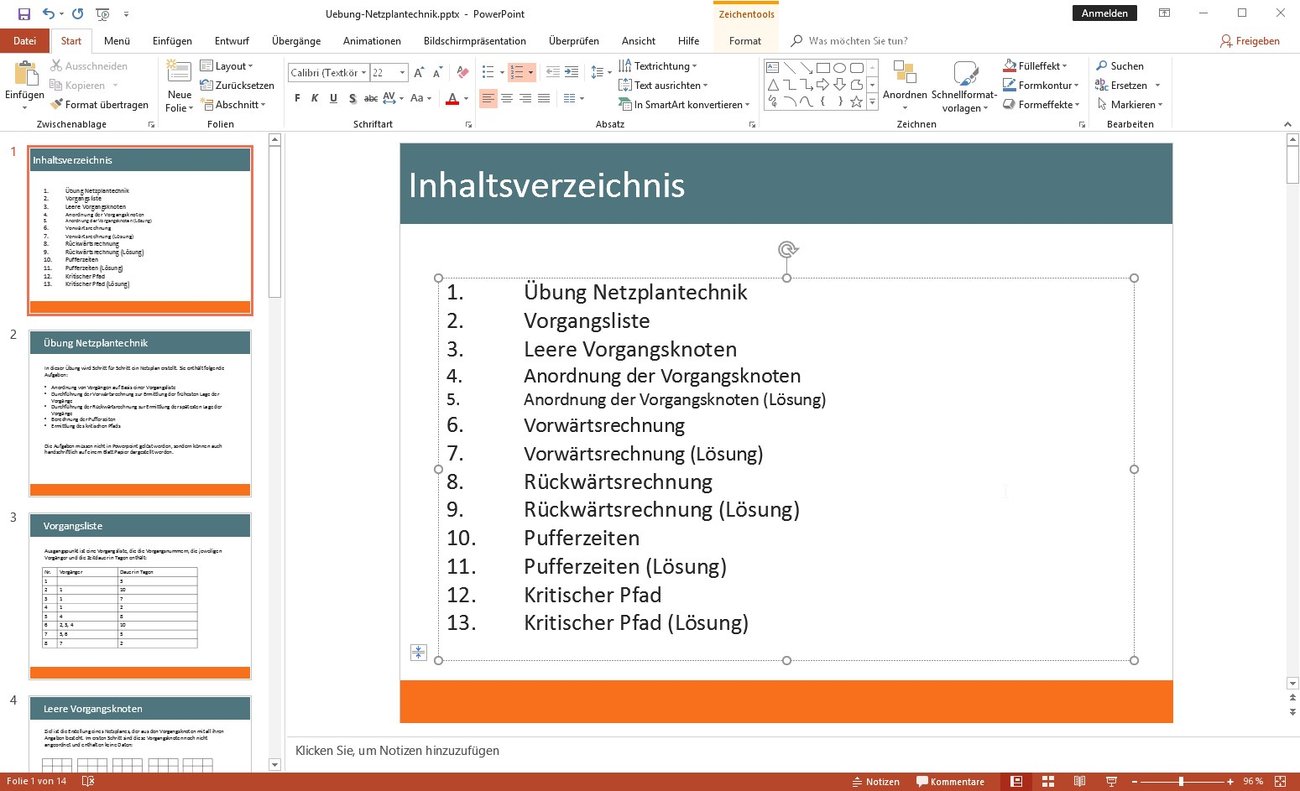Open the Zeichentools Format tab
The width and height of the screenshot is (1300, 791).
tap(745, 41)
